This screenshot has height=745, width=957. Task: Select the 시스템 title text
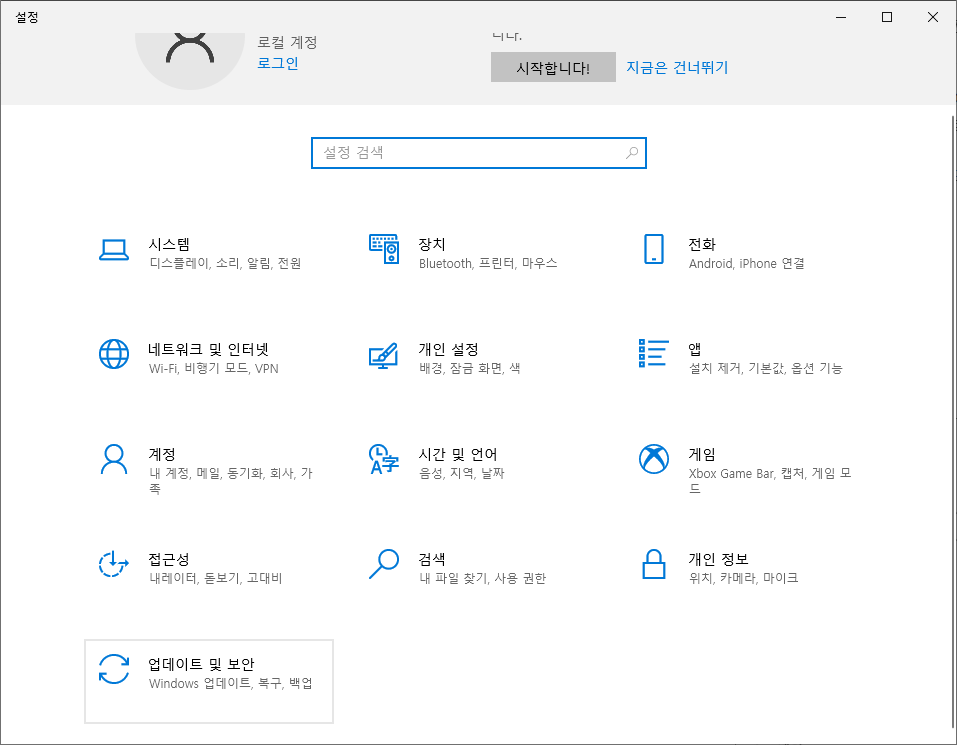click(169, 244)
